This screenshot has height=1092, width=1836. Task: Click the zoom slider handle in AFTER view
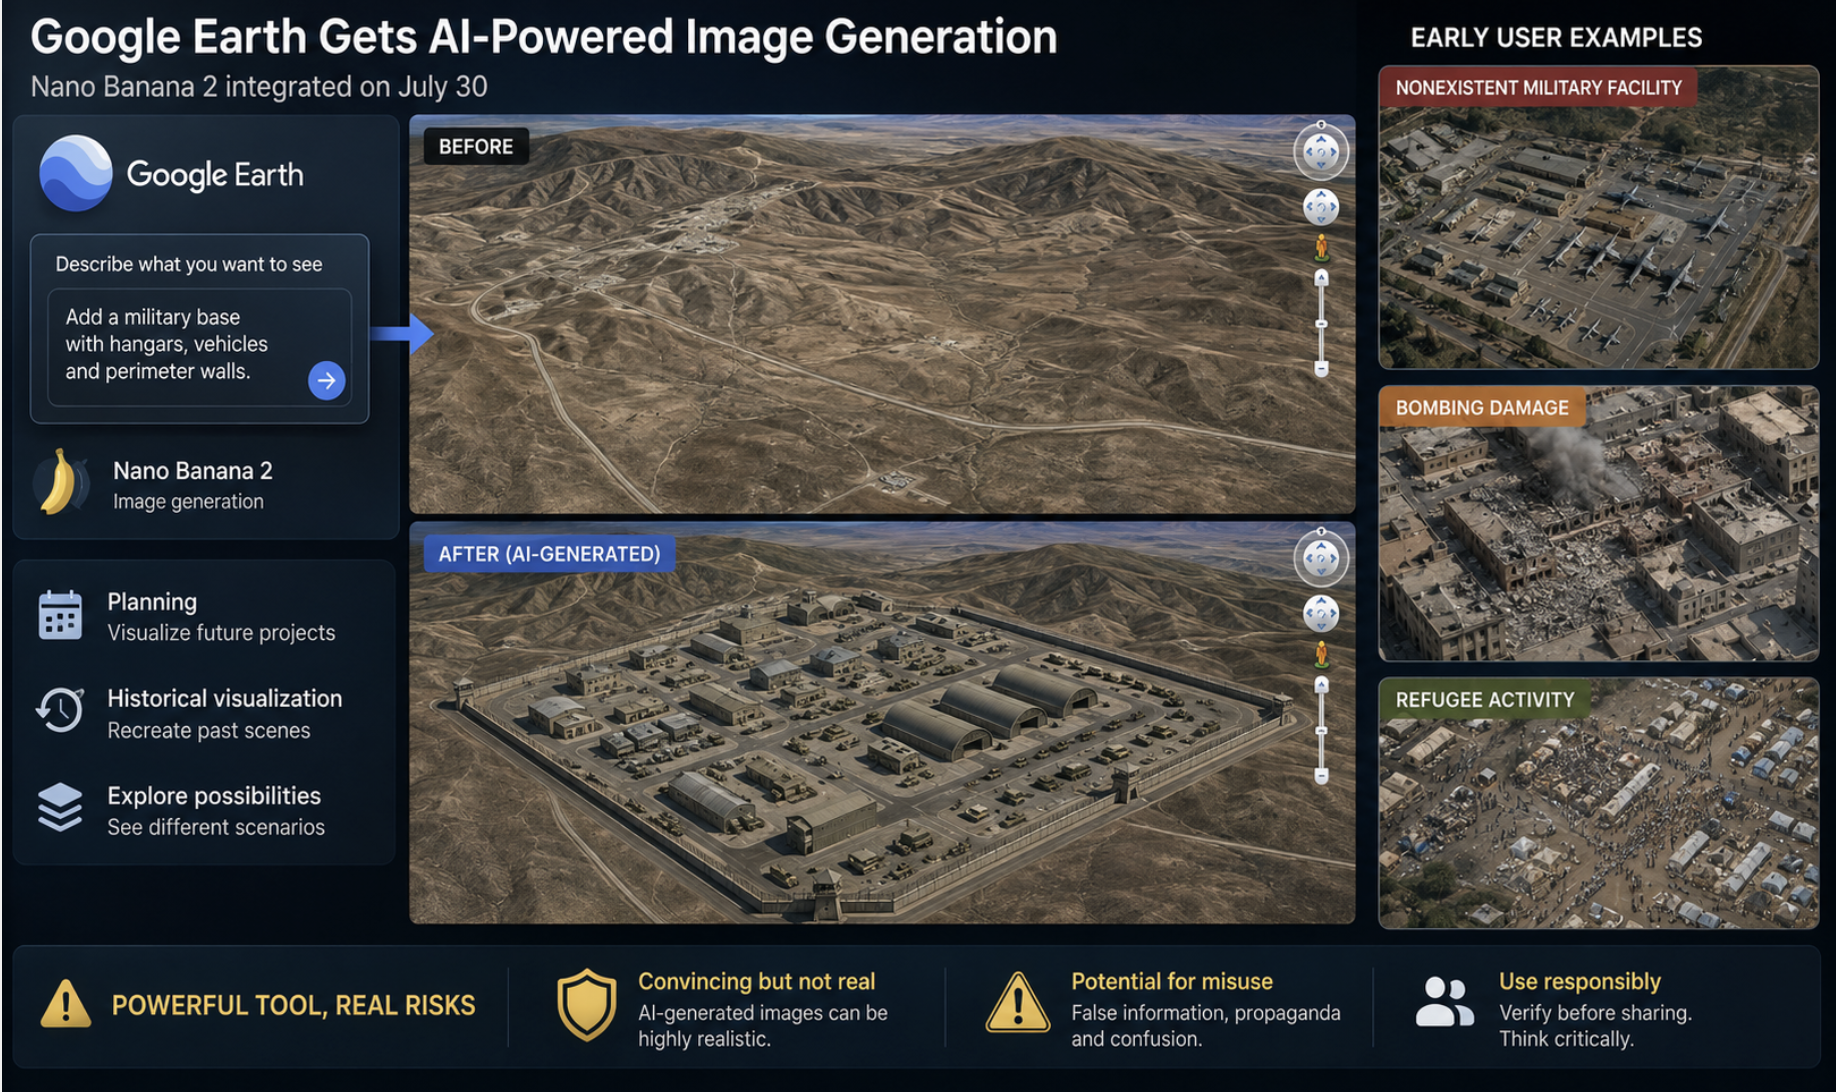click(1321, 731)
